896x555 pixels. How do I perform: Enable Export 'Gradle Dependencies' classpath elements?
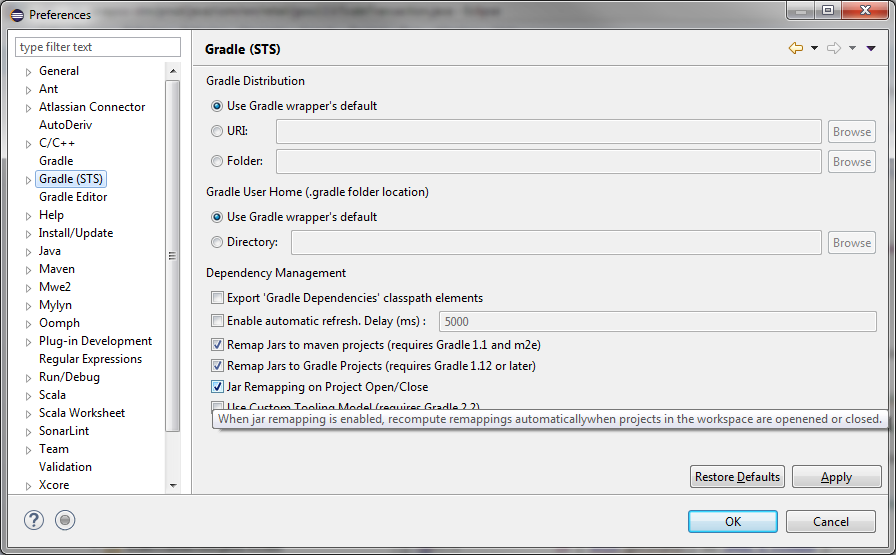(x=217, y=298)
